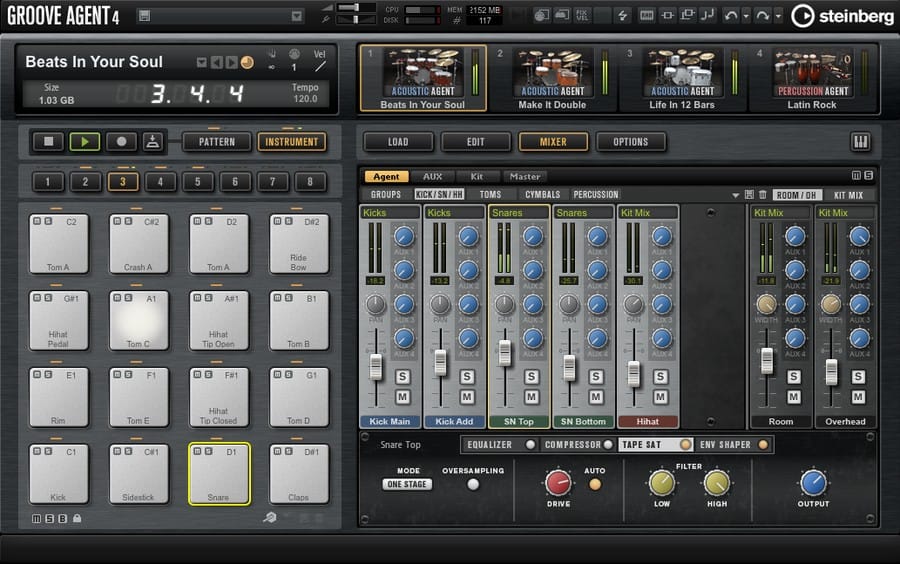Click the lightning bolt icon in top toolbar

click(623, 15)
